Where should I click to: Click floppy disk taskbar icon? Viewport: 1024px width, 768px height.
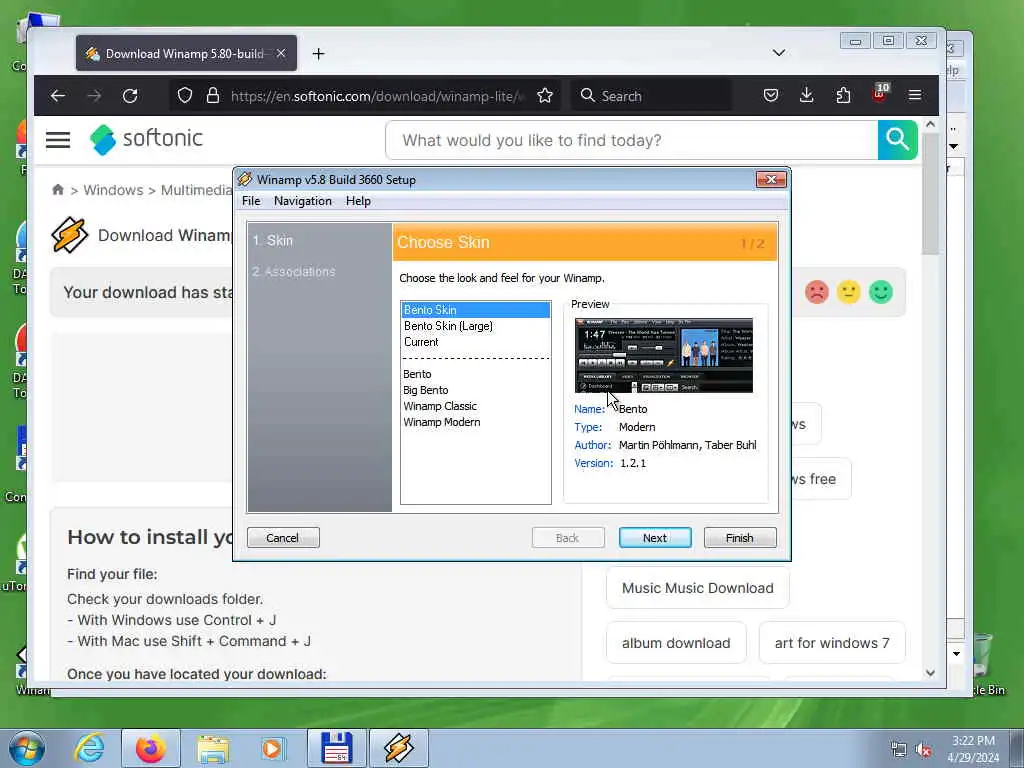click(337, 748)
